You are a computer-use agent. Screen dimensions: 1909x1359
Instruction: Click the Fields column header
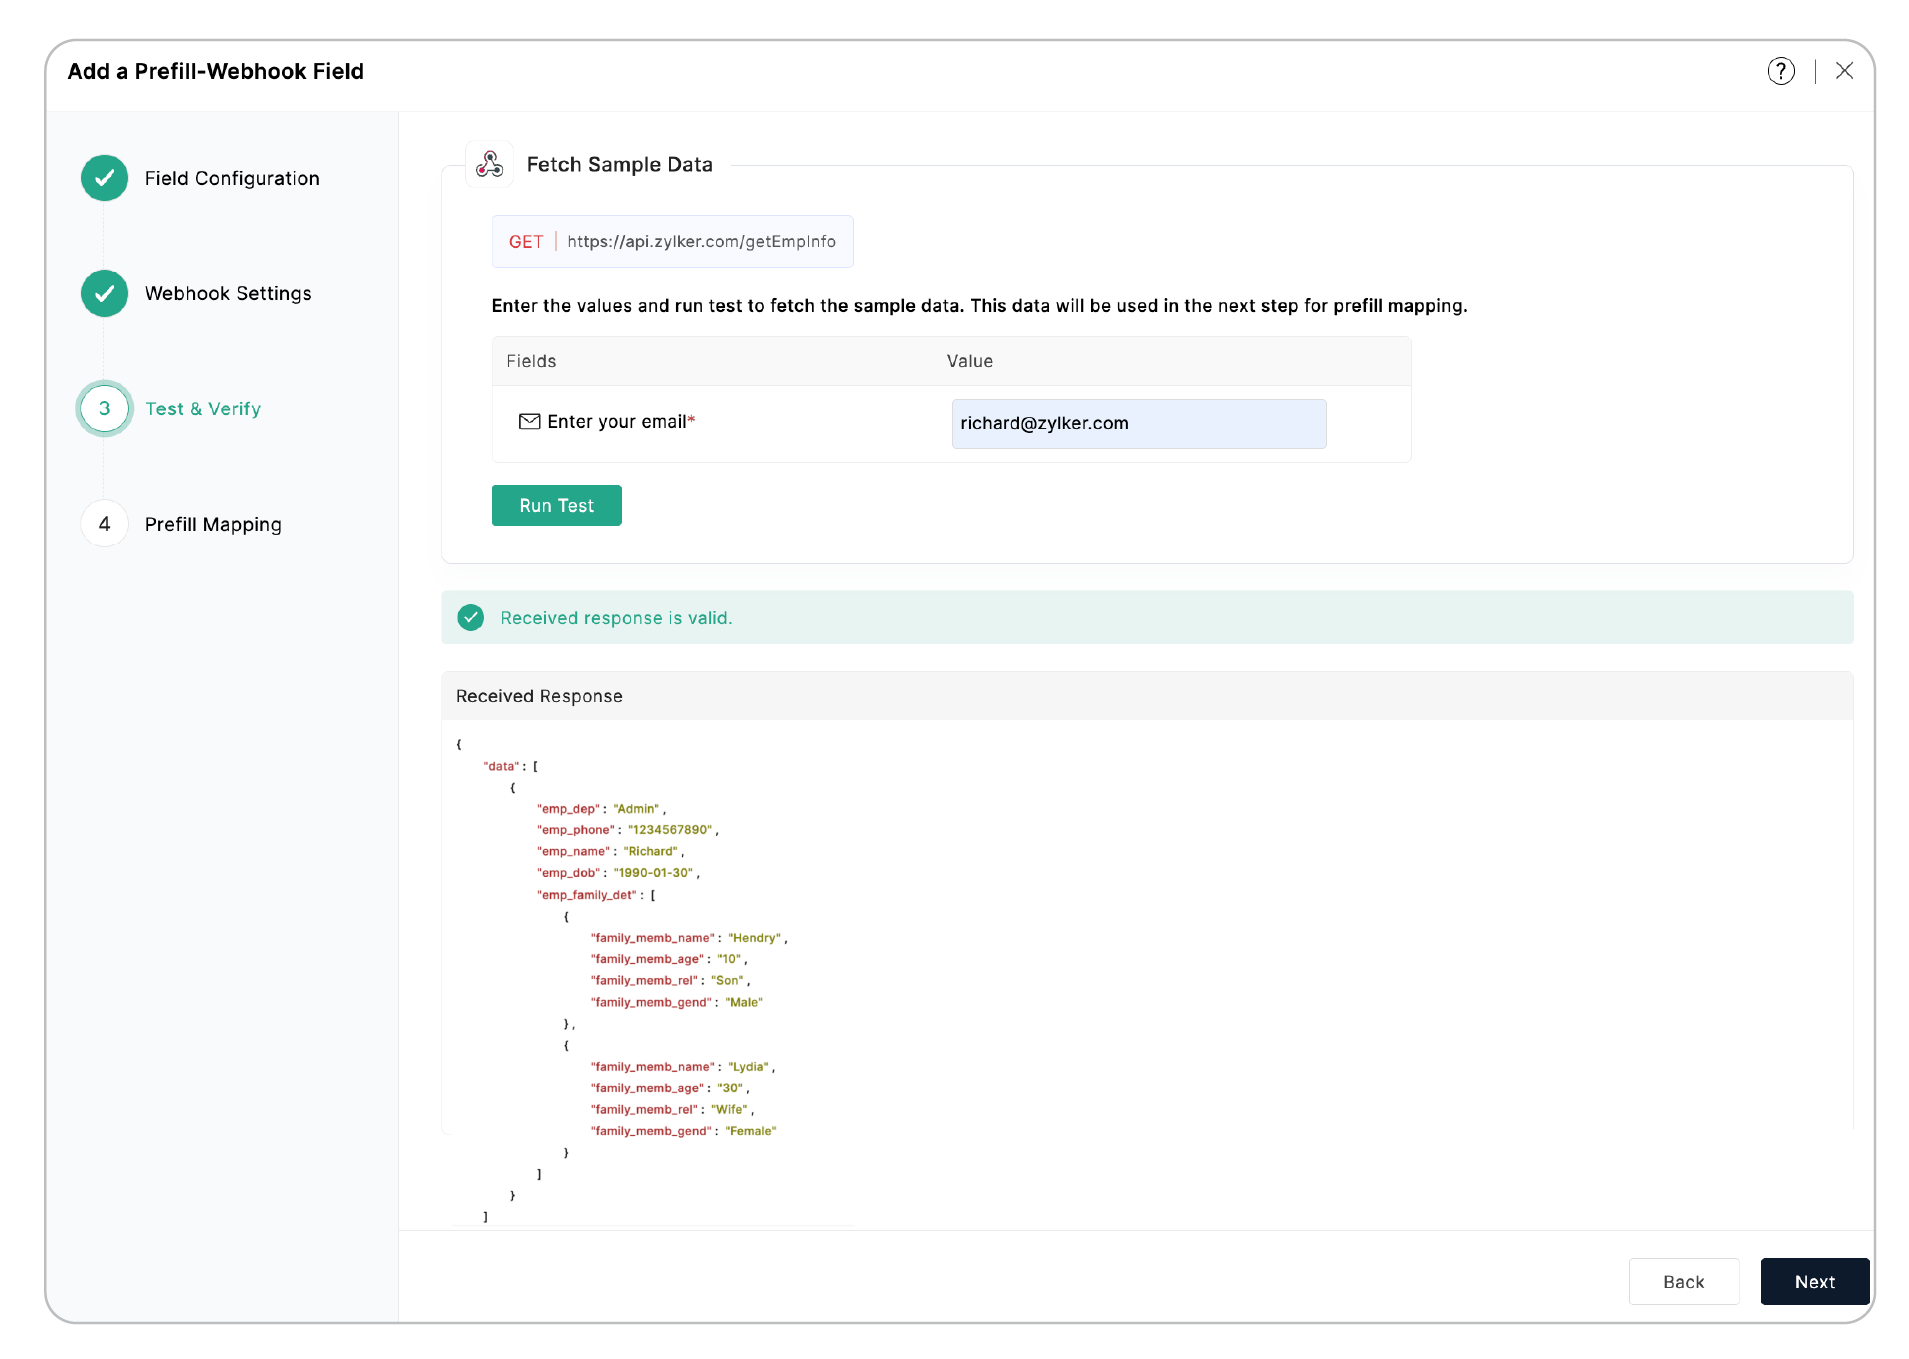coord(531,361)
